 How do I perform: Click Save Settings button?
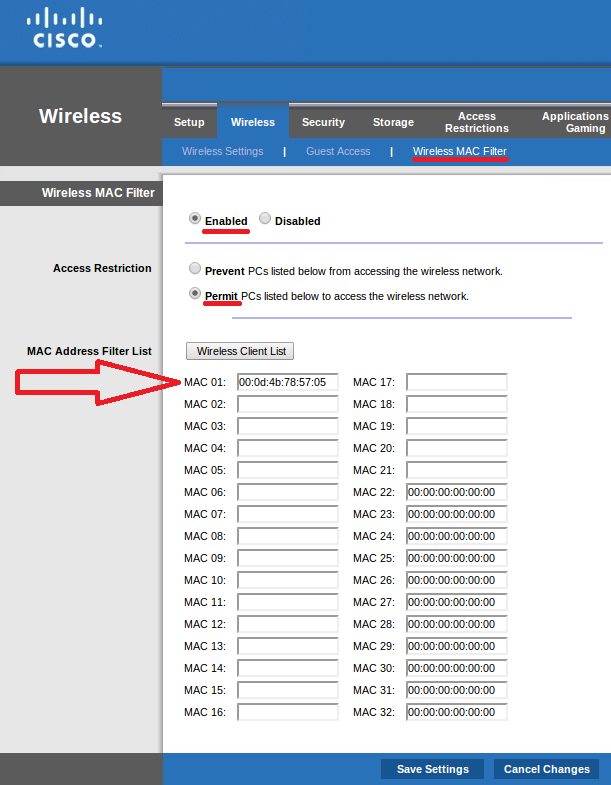pos(432,769)
